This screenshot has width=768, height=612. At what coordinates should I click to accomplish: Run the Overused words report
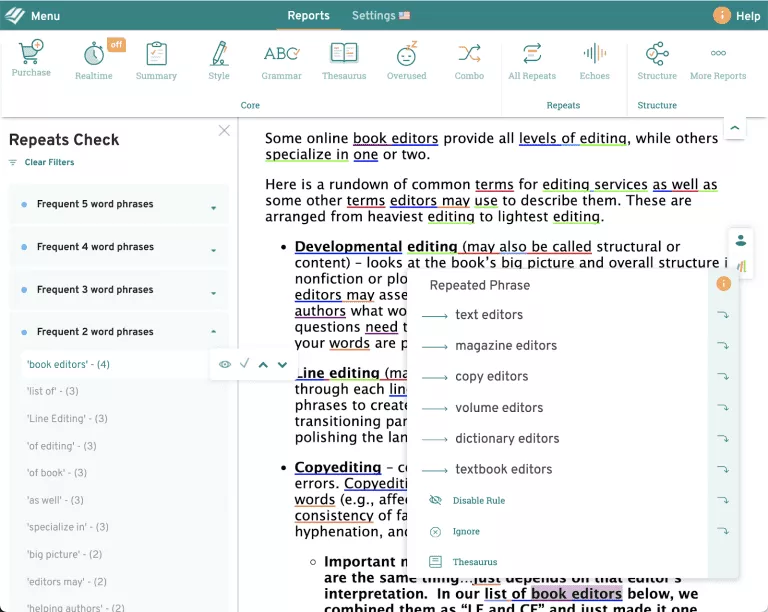point(407,61)
